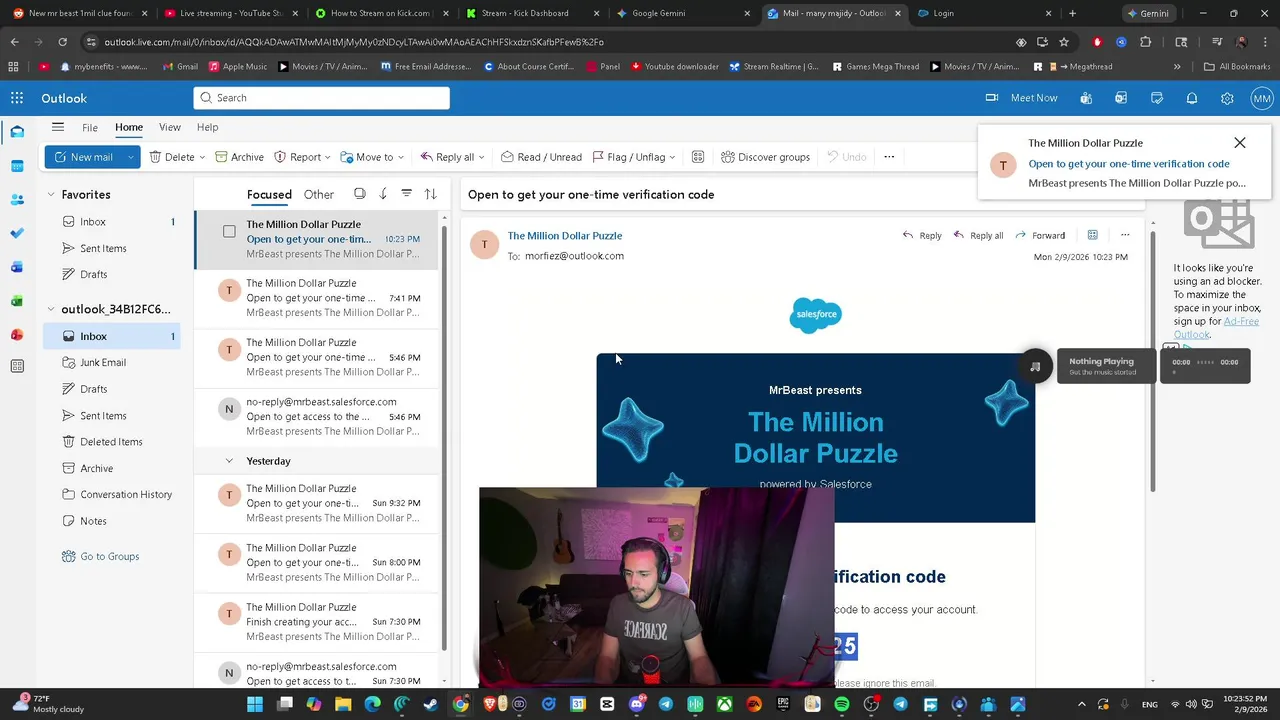Expand Delete dropdown arrow
Image resolution: width=1280 pixels, height=720 pixels.
[202, 157]
